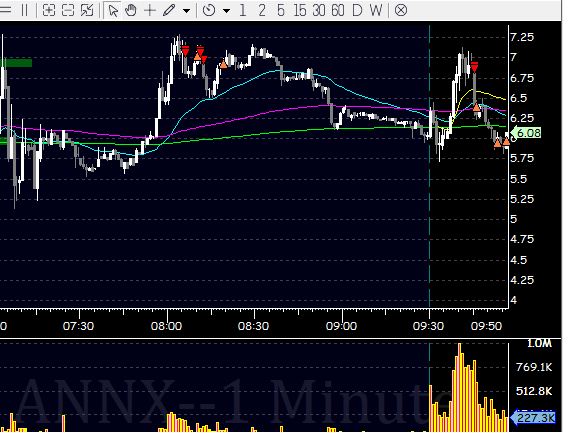Image resolution: width=564 pixels, height=432 pixels.
Task: Switch to the 1 minute timeframe
Action: point(243,10)
